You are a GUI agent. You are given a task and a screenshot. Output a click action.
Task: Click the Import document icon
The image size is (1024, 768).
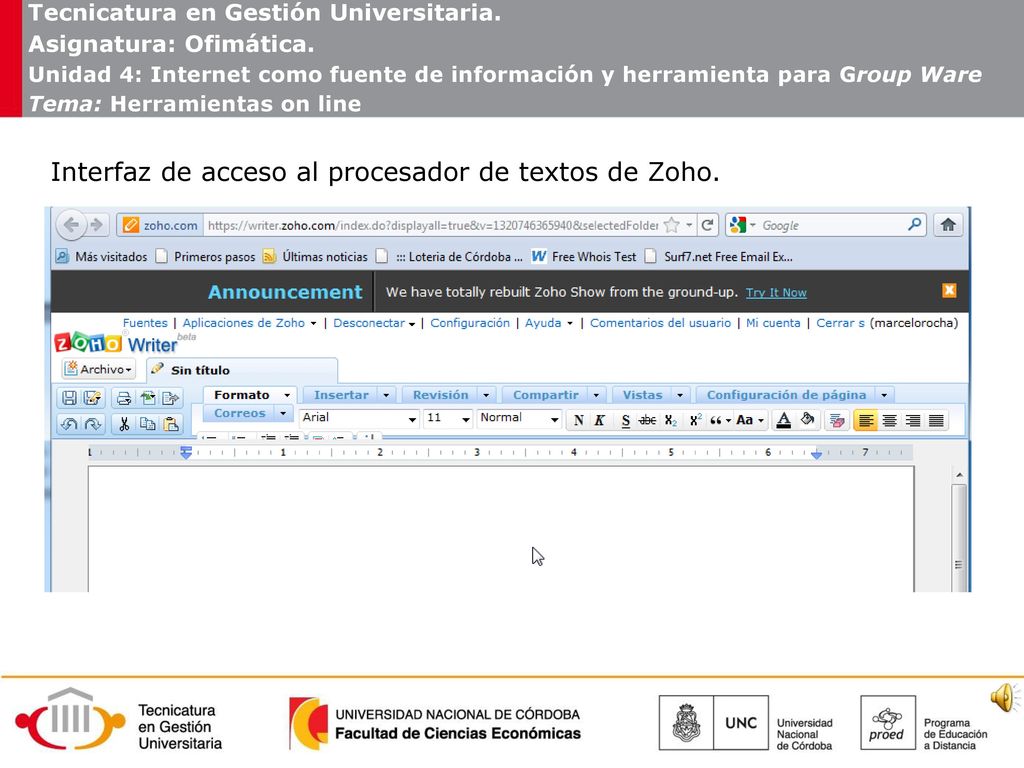click(148, 398)
